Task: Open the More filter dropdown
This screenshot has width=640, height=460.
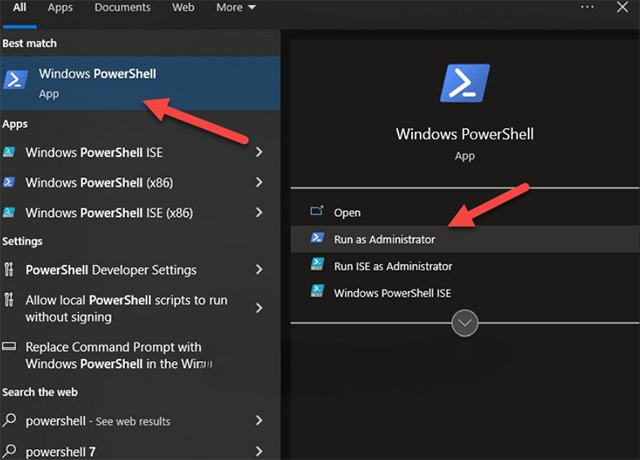Action: pyautogui.click(x=236, y=7)
